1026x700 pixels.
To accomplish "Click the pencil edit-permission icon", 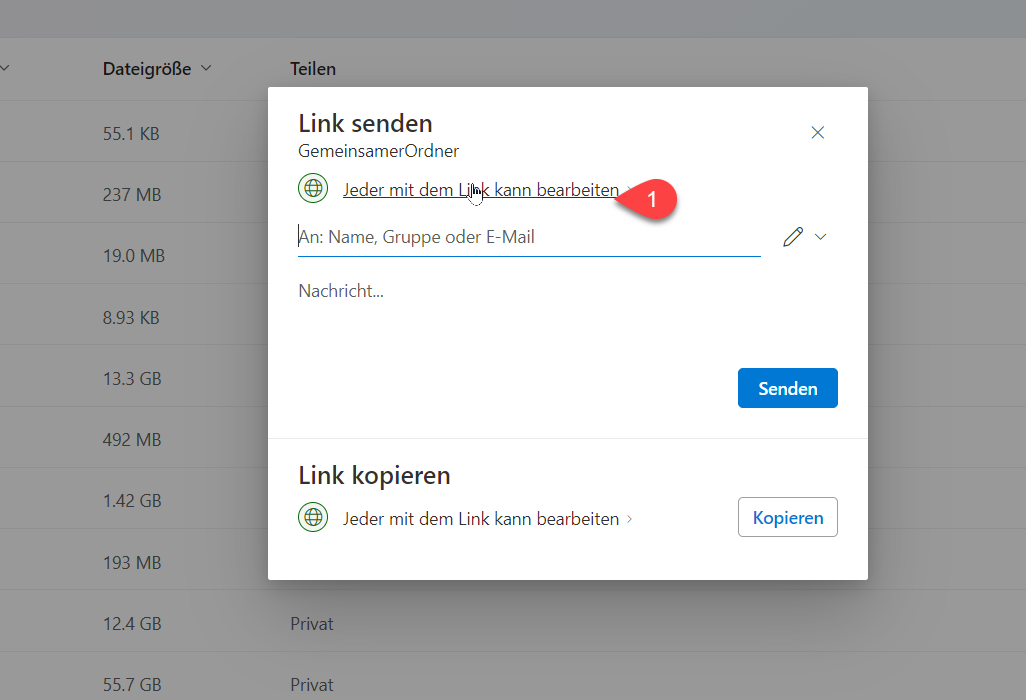I will tap(793, 237).
